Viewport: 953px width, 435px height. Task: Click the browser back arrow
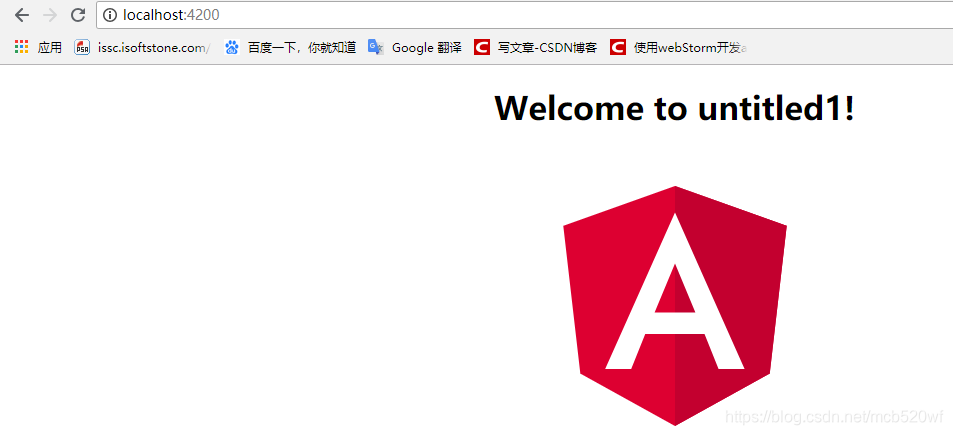(22, 15)
